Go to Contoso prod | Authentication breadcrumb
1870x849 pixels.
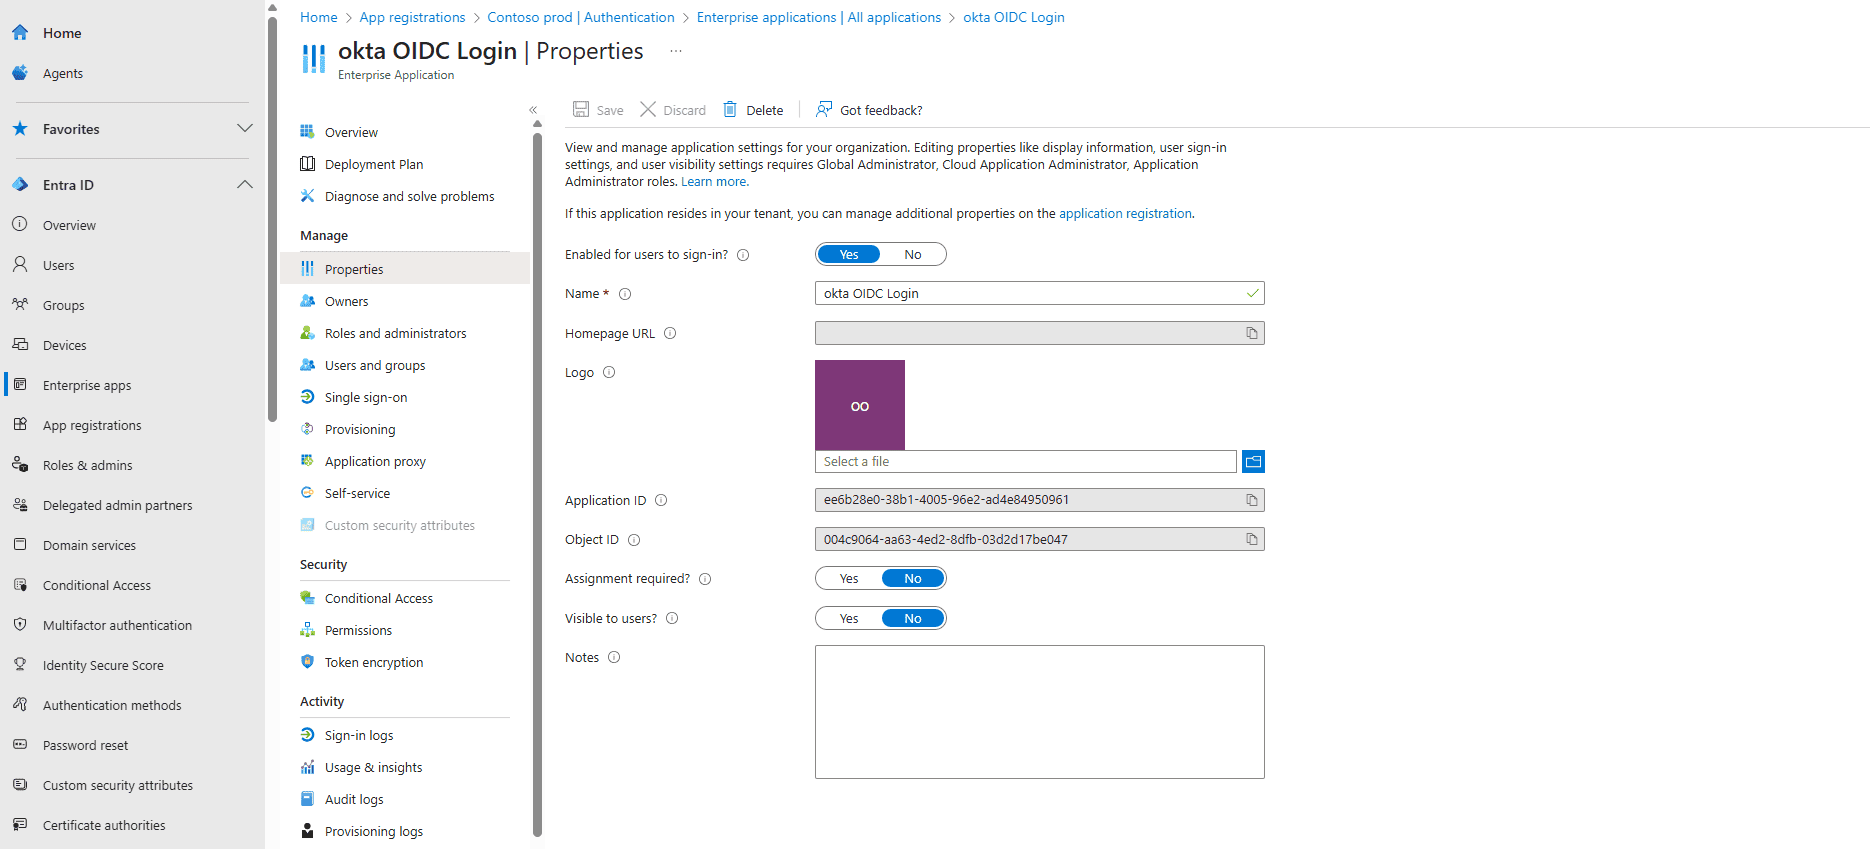[x=581, y=17]
